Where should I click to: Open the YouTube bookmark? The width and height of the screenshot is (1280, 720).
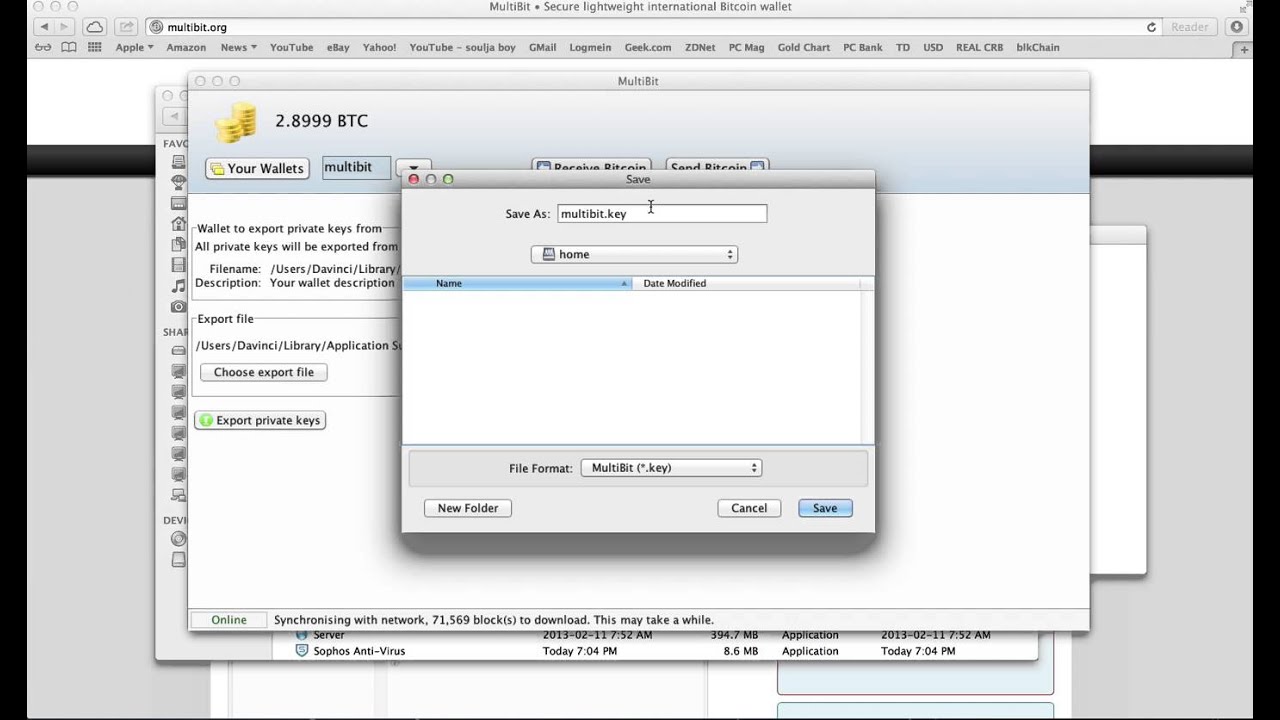(291, 47)
